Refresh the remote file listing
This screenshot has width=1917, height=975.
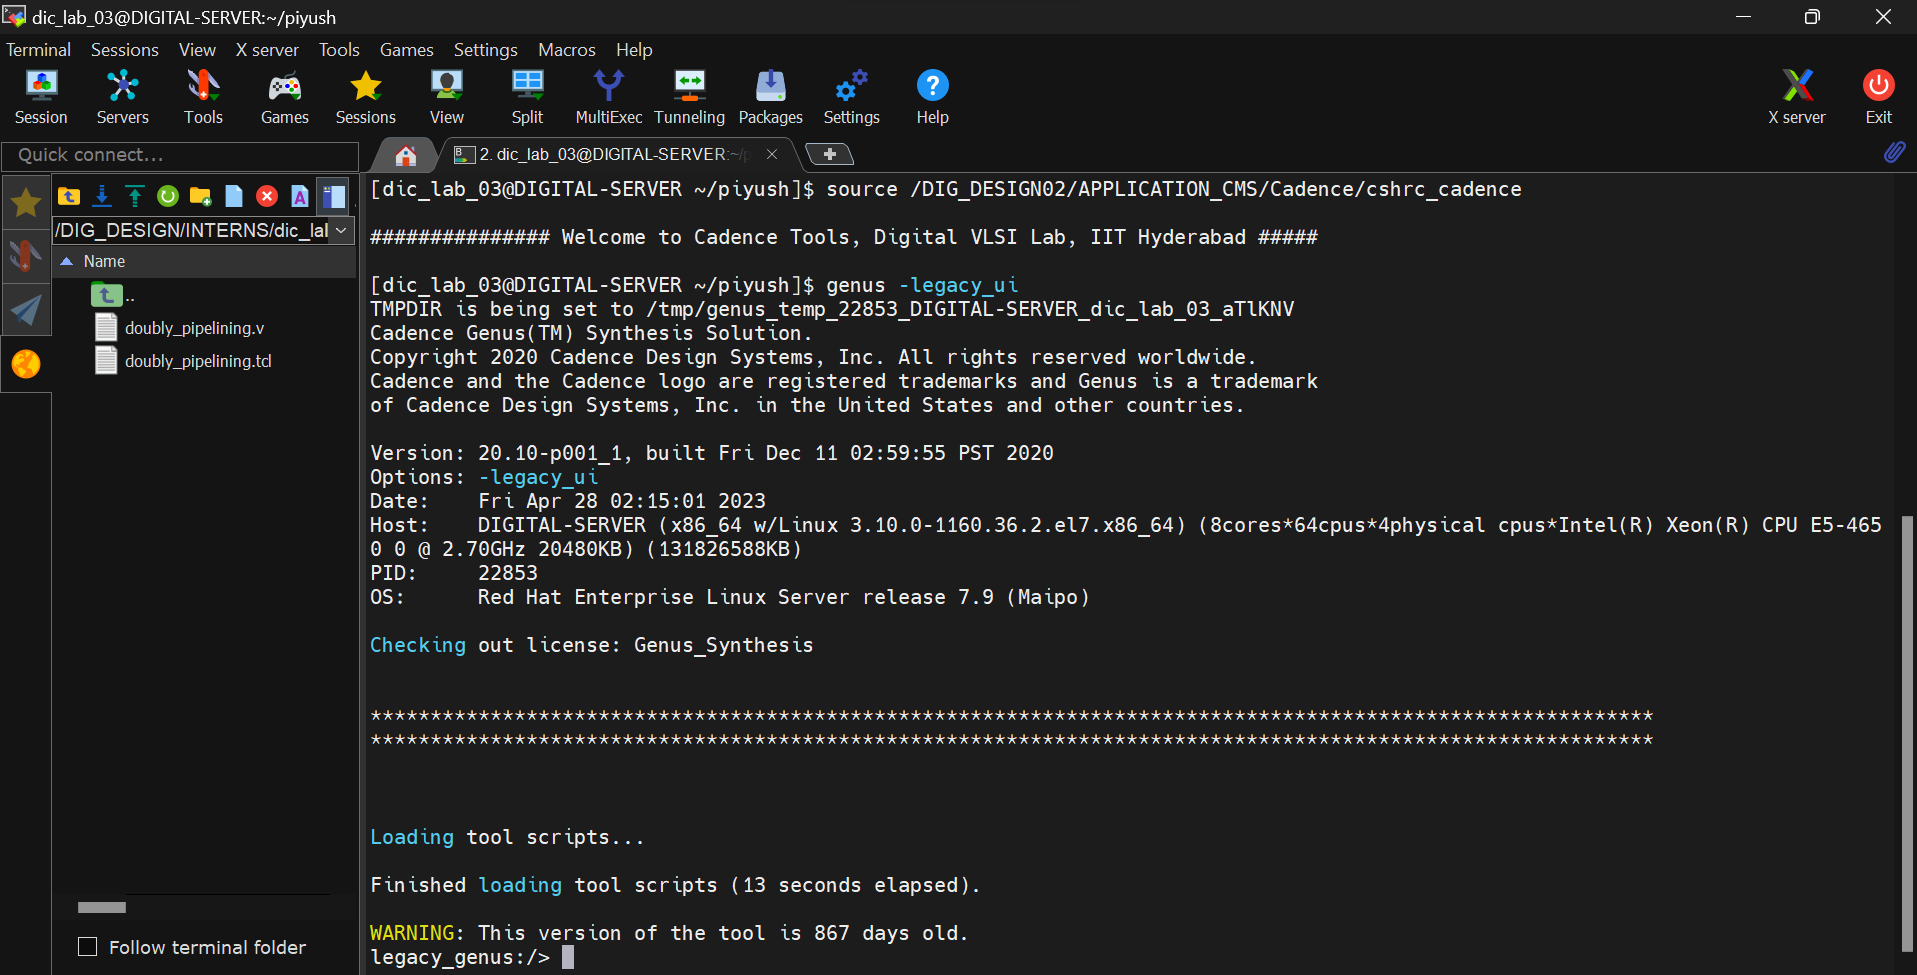(167, 196)
